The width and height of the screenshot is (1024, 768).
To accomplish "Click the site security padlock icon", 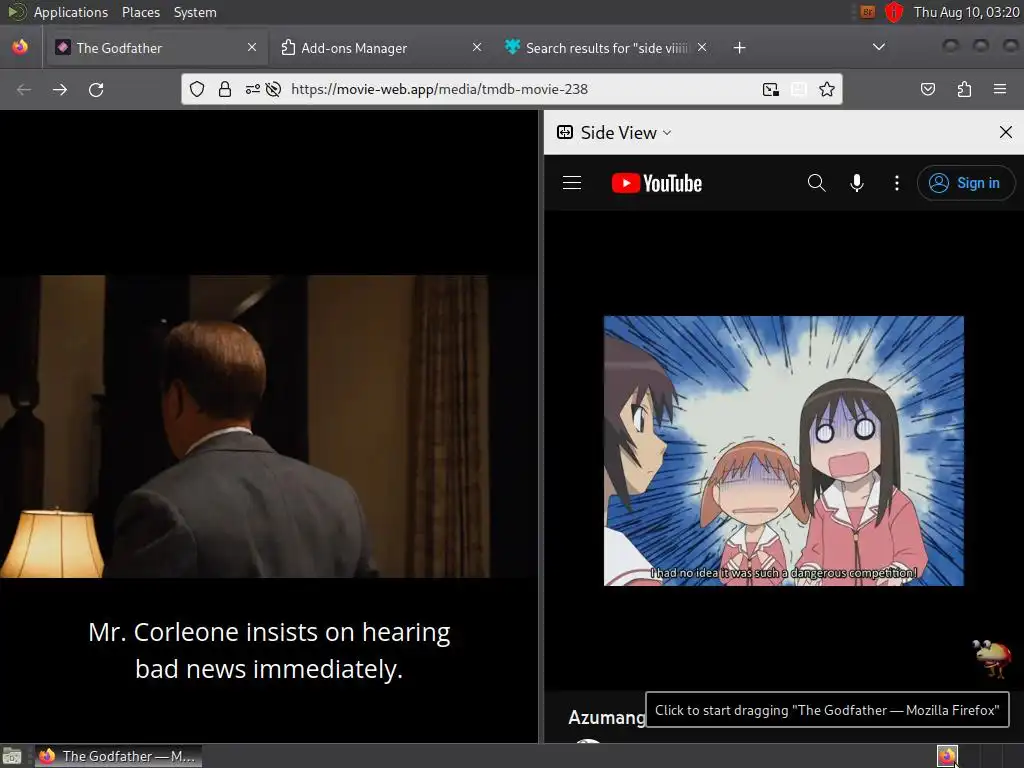I will (x=225, y=89).
